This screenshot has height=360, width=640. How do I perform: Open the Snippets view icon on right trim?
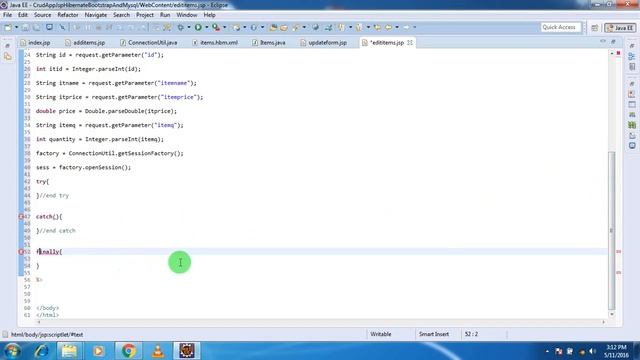click(632, 136)
